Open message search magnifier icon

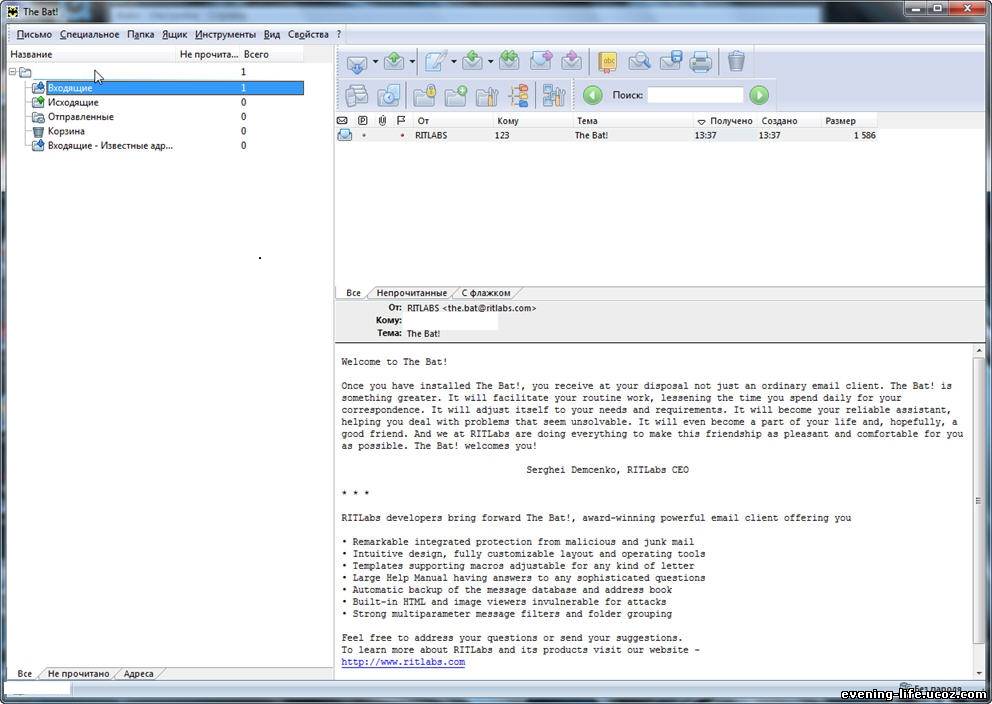(x=640, y=61)
